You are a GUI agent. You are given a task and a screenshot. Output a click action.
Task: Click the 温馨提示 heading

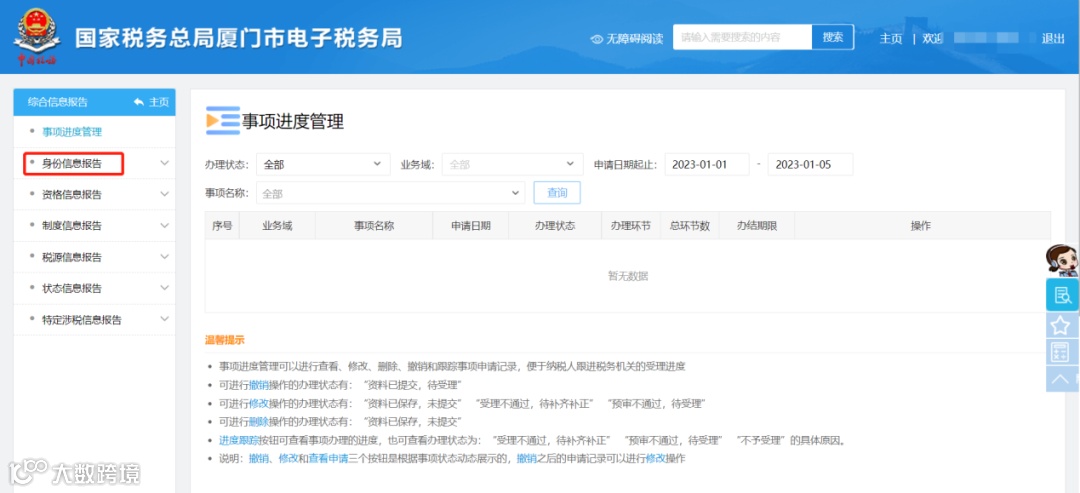(225, 339)
